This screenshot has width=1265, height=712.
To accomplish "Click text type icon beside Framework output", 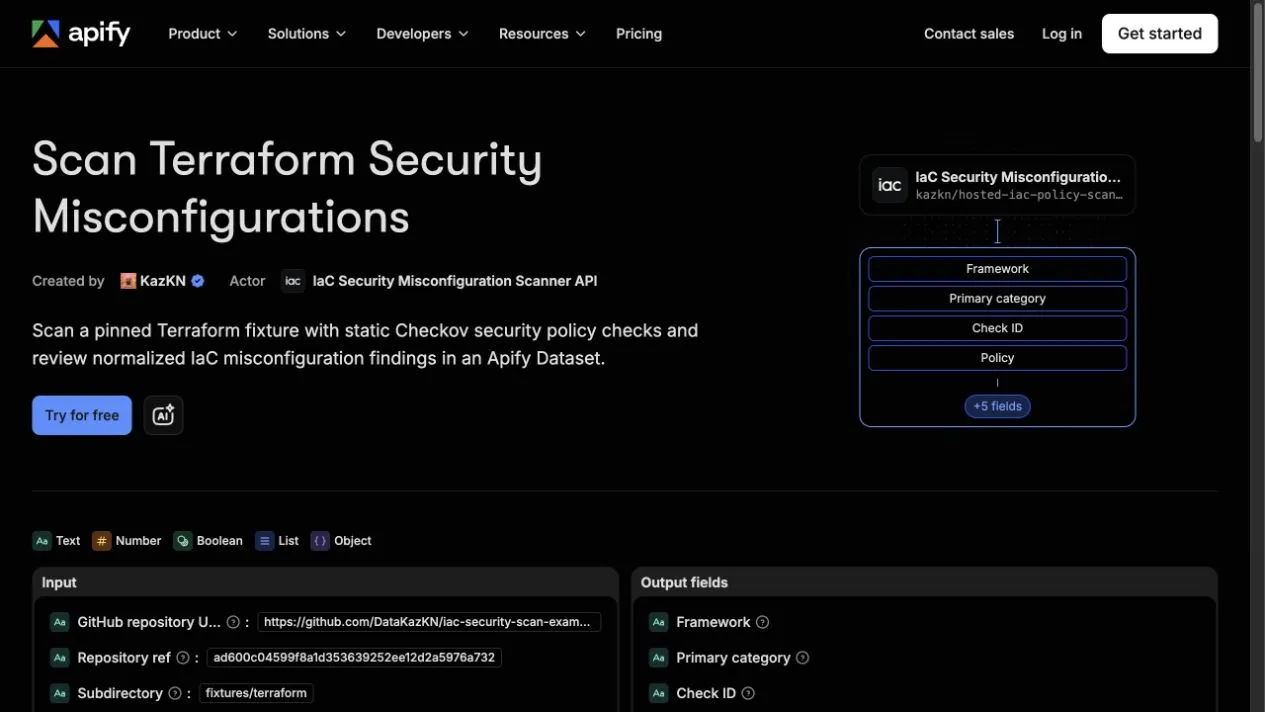I will [x=658, y=622].
